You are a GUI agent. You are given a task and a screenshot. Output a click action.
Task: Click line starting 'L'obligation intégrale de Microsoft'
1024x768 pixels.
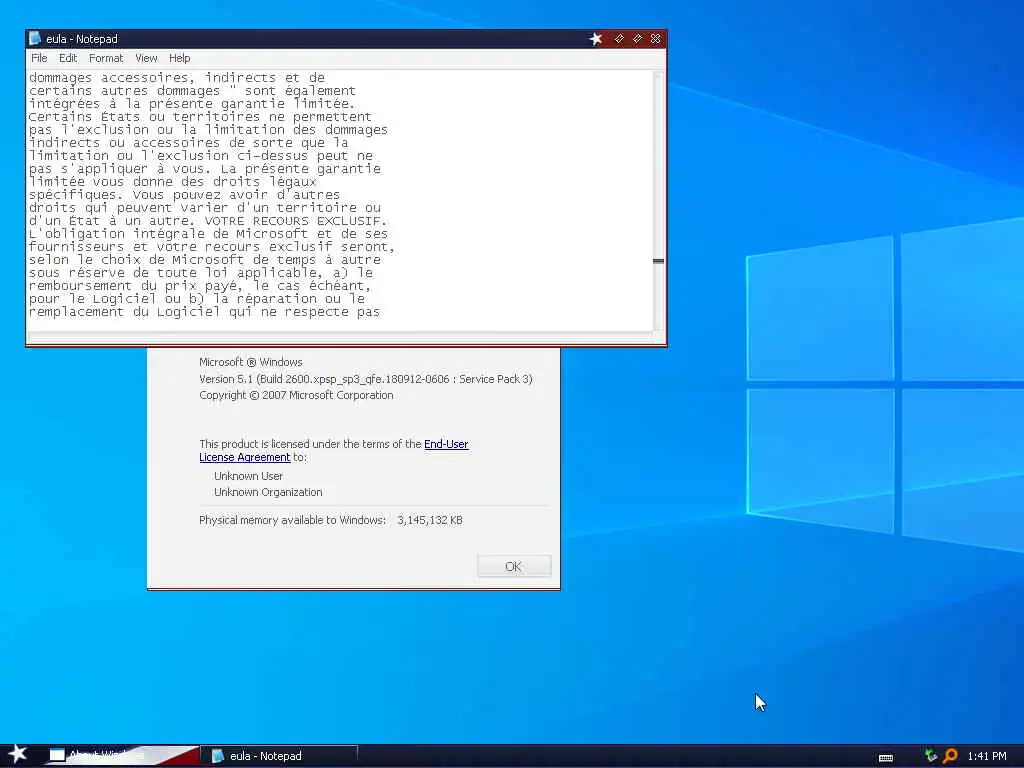[x=208, y=234]
